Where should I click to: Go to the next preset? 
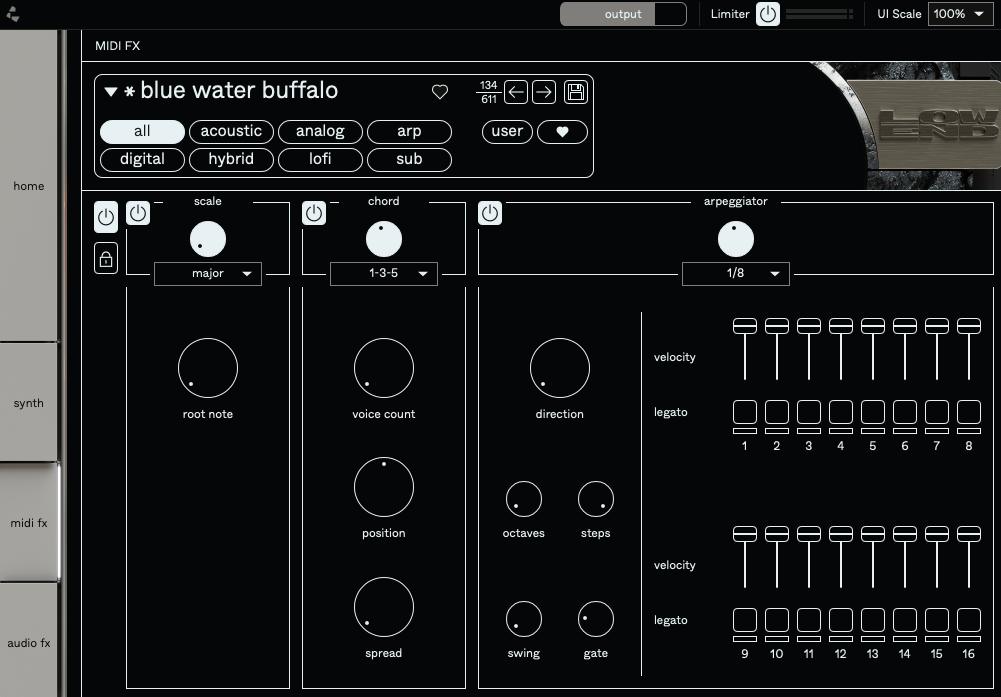(x=543, y=91)
